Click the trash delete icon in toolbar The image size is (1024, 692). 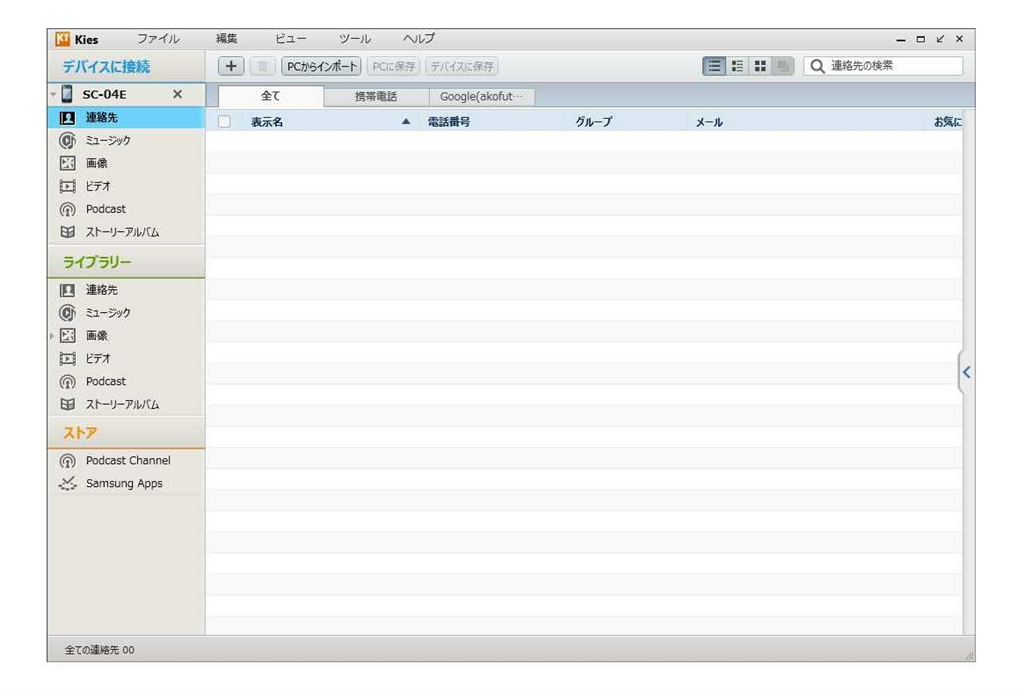263,66
